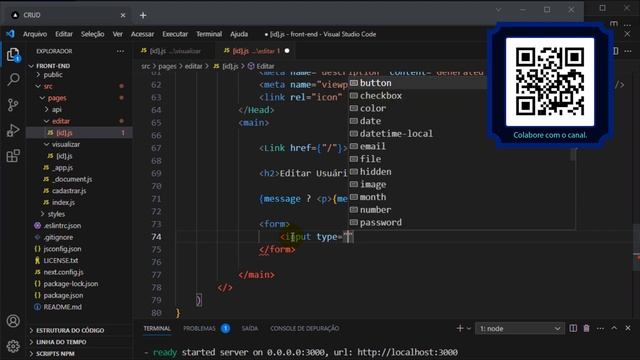Viewport: 640px width, 360px height.
Task: Close the CRUD browser tab
Action: [123, 15]
